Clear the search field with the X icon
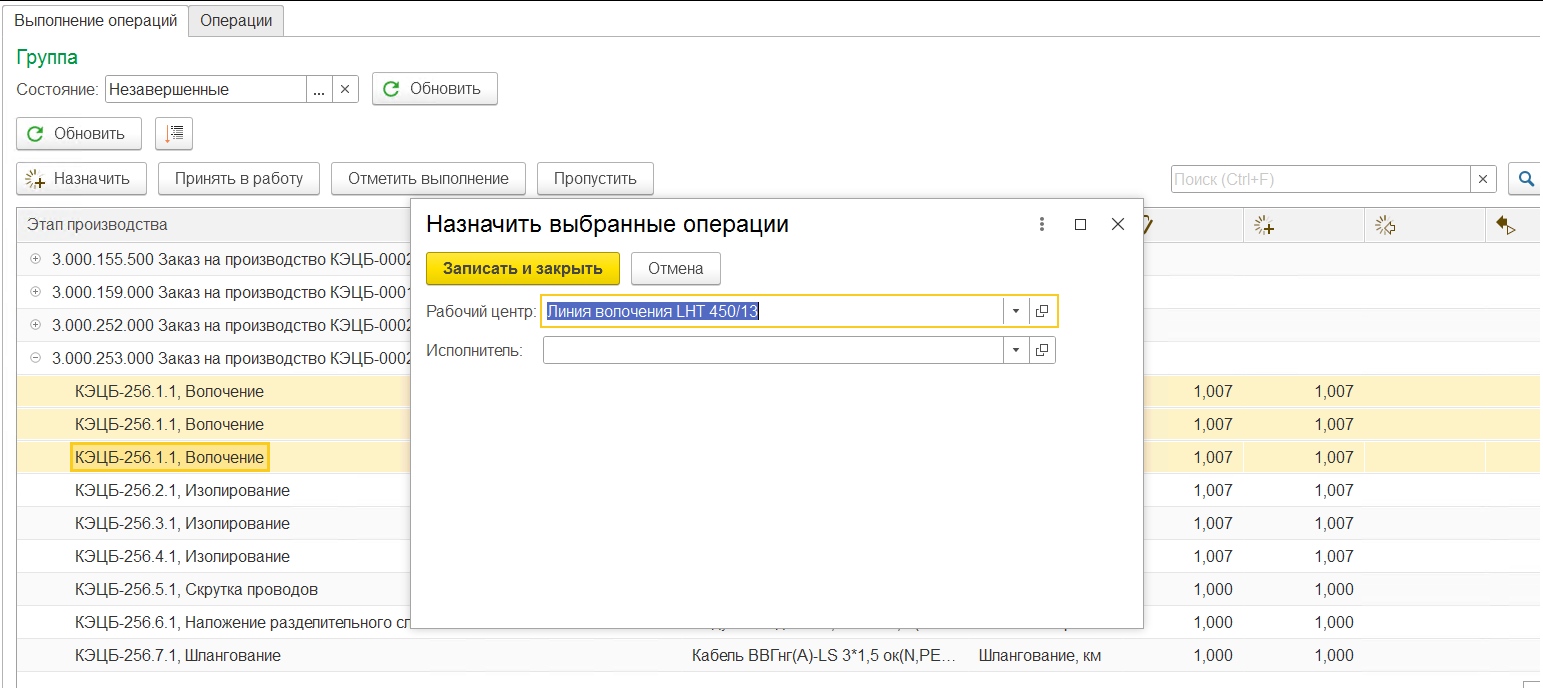The width and height of the screenshot is (1543, 688). [x=1484, y=179]
